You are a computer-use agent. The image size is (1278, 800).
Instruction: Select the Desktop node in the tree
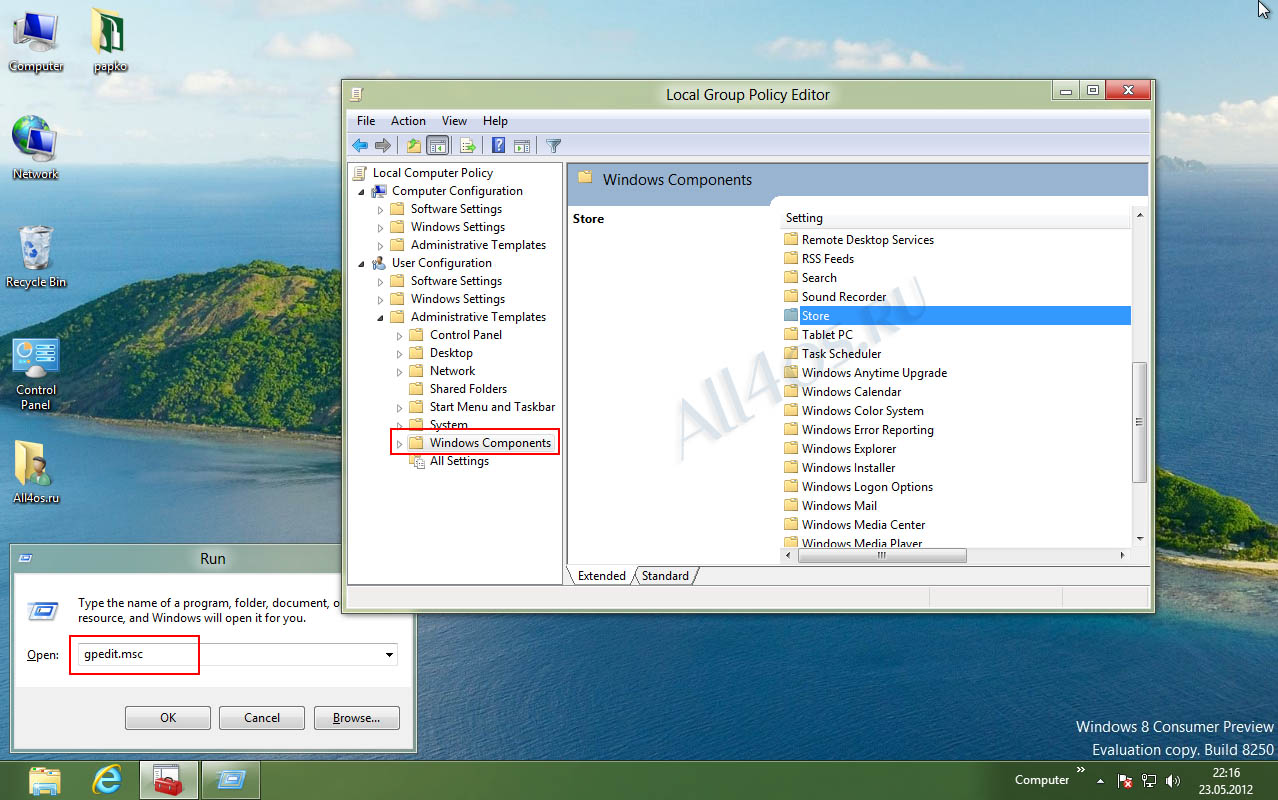pos(441,353)
